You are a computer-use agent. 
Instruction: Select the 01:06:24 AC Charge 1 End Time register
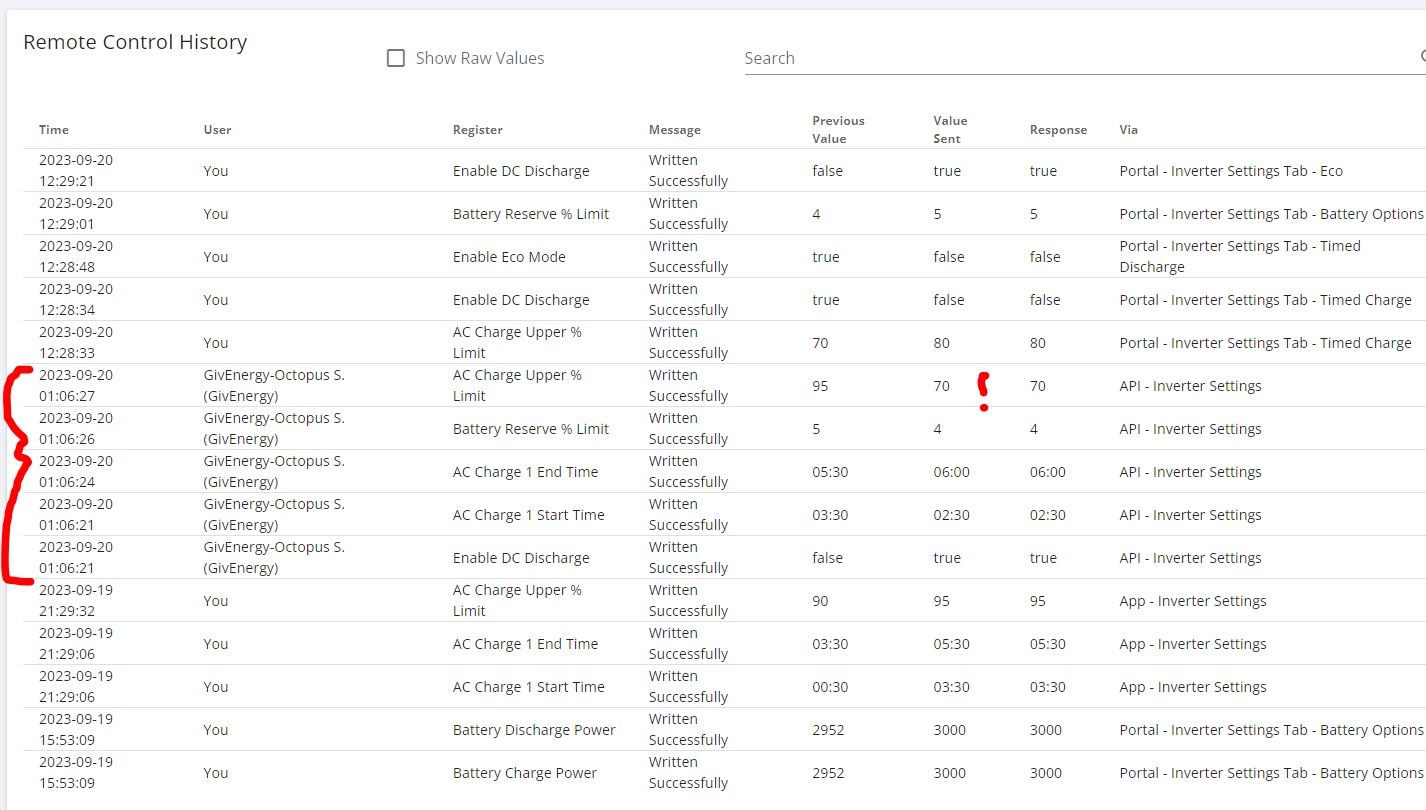[525, 472]
